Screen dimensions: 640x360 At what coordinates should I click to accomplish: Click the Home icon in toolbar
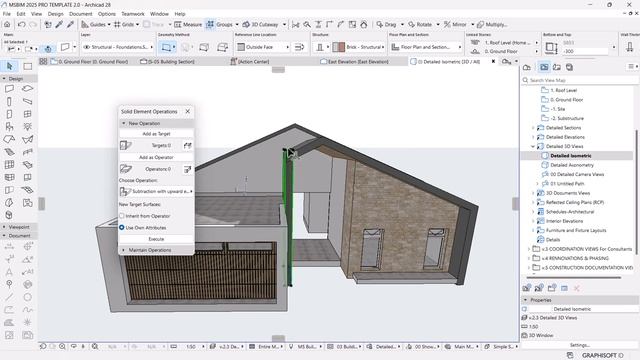coord(7,24)
